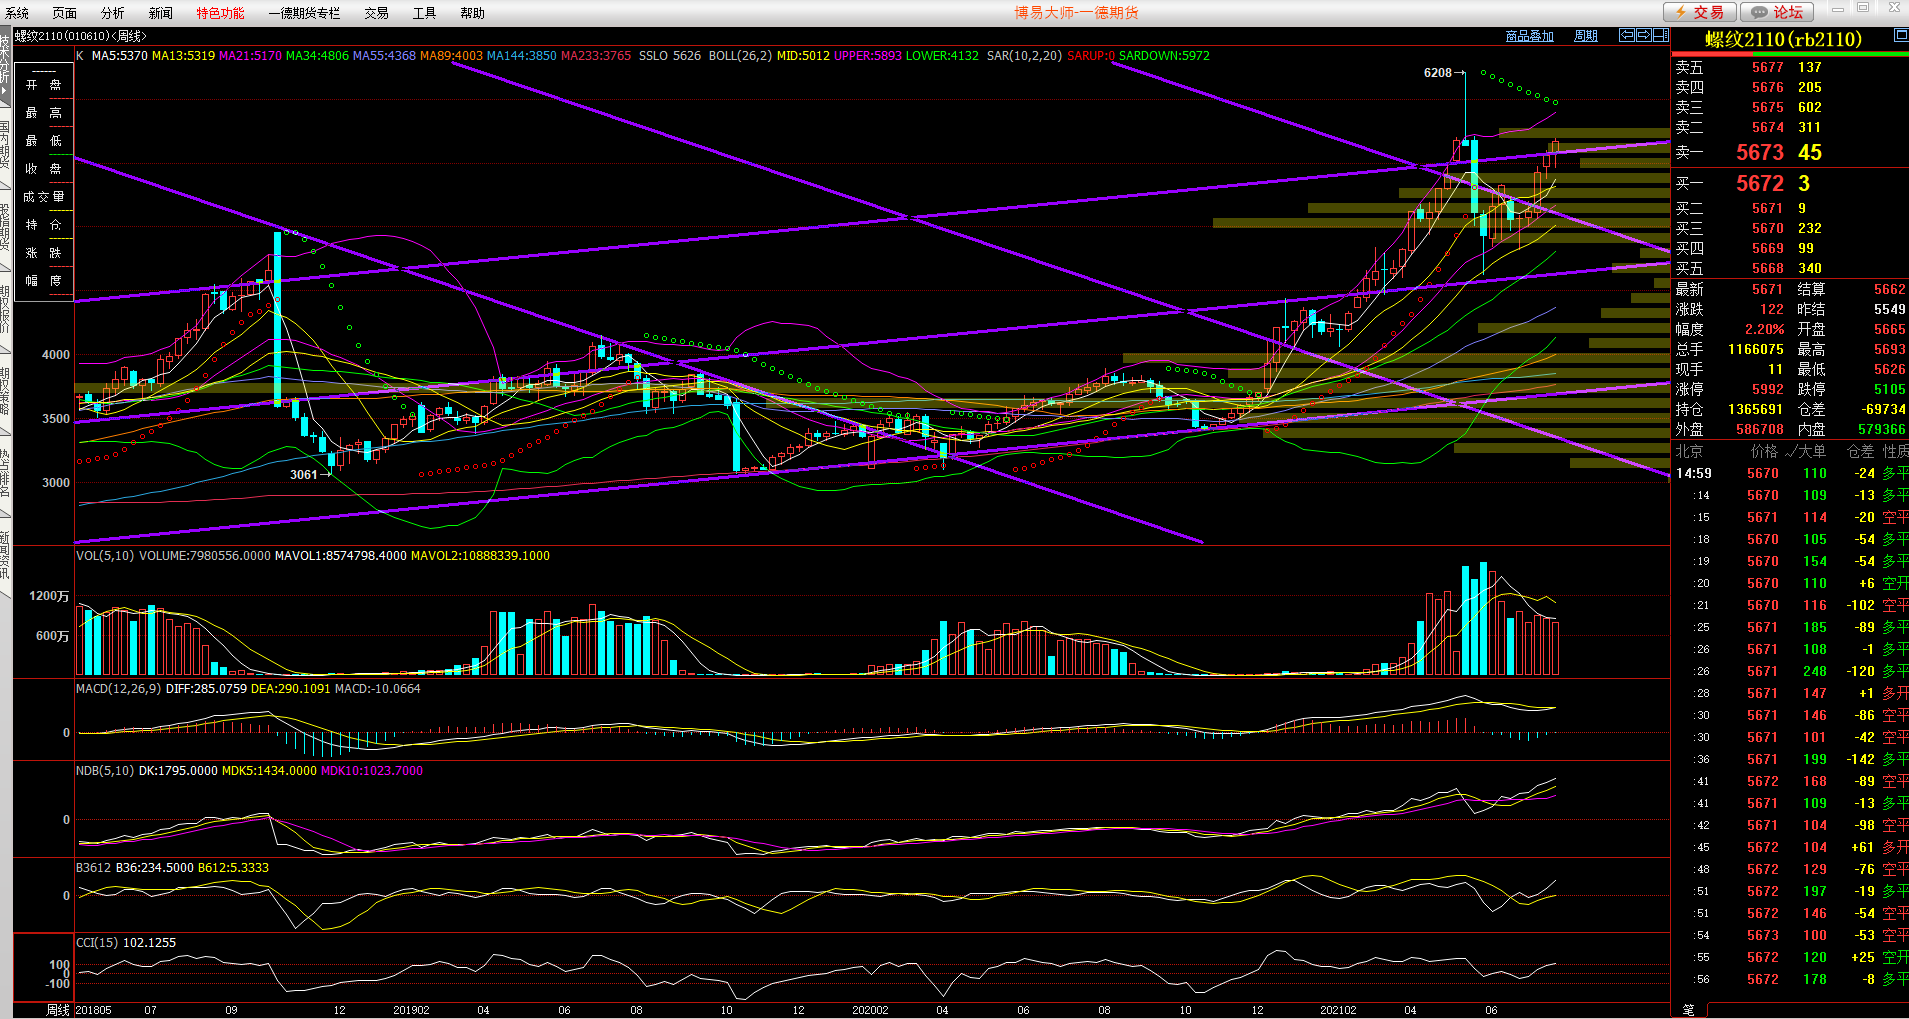Image resolution: width=1909 pixels, height=1019 pixels.
Task: Click the 商品叠加 overlay link
Action: point(1530,36)
